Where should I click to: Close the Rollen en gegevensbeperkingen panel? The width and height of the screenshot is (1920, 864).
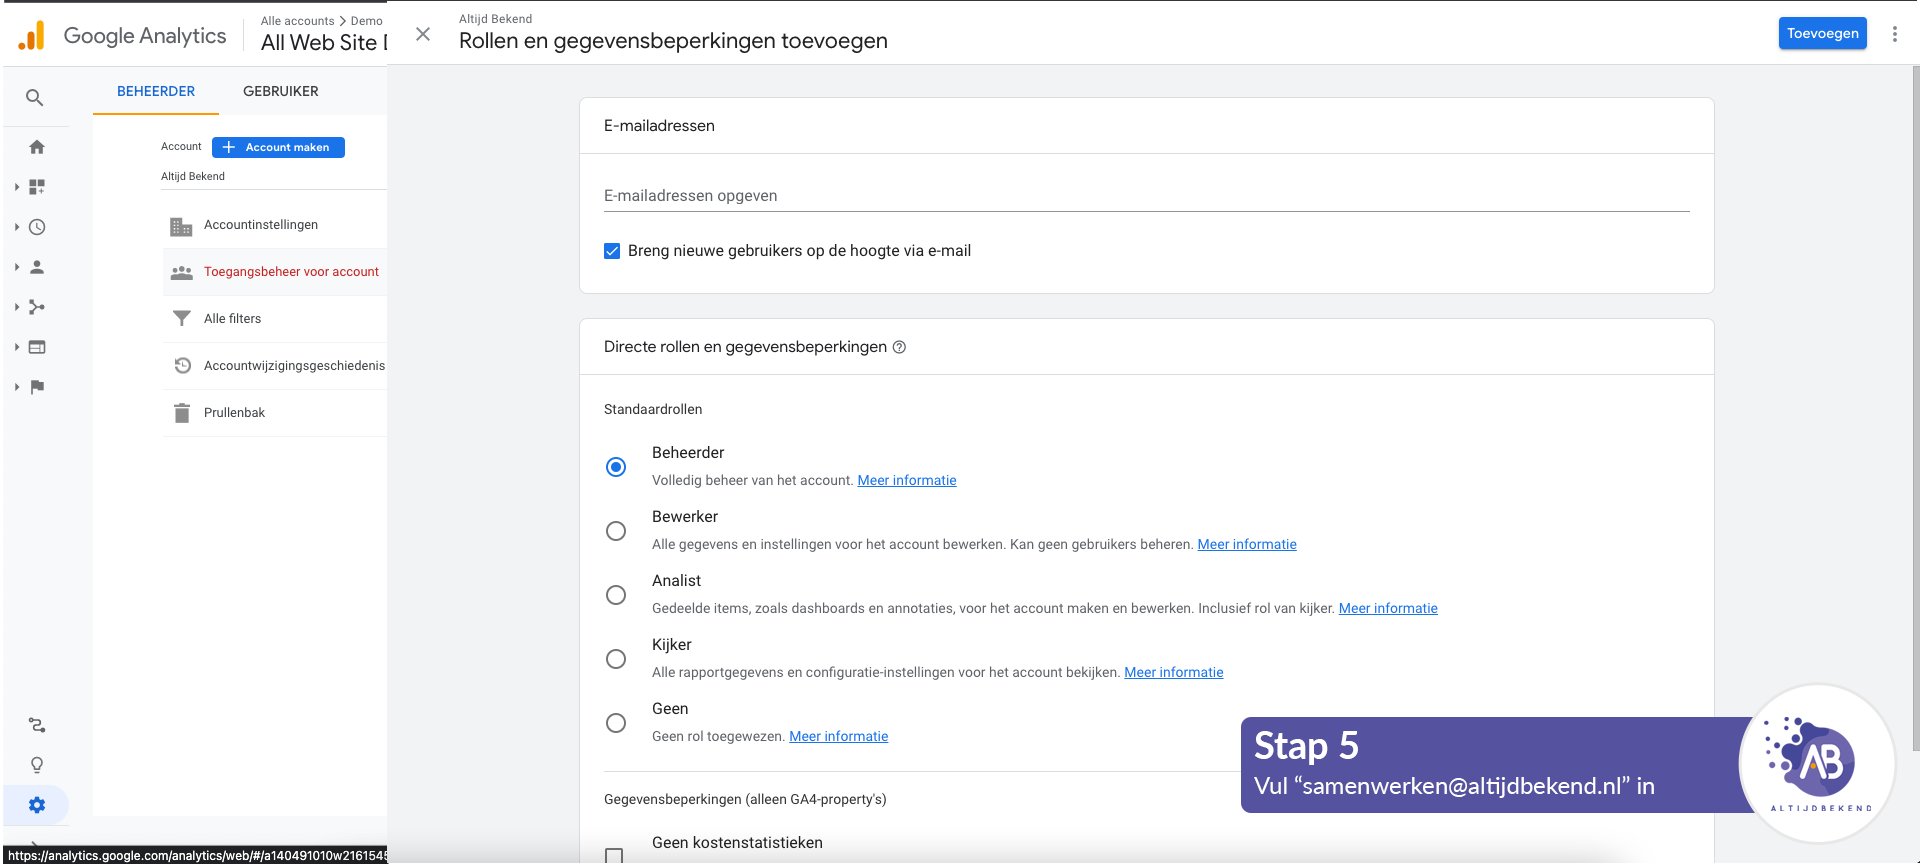coord(423,34)
